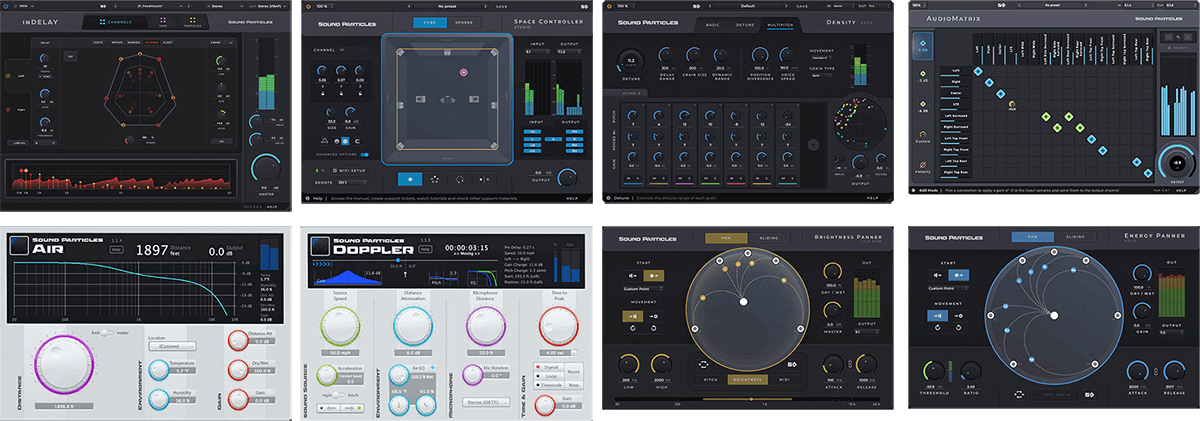Click the Left-to-Left connection node in AudioMatrix
The width and height of the screenshot is (1200, 421).
[x=977, y=71]
